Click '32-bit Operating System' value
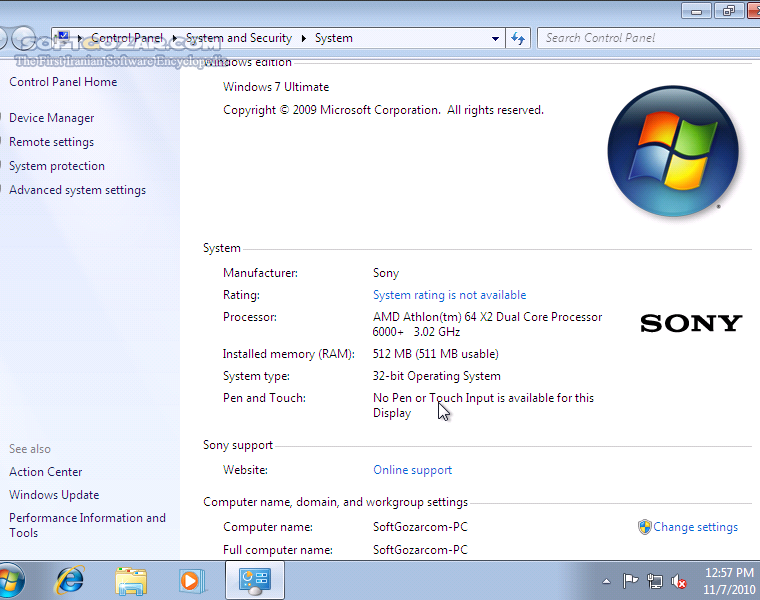Viewport: 760px width, 600px height. 436,376
